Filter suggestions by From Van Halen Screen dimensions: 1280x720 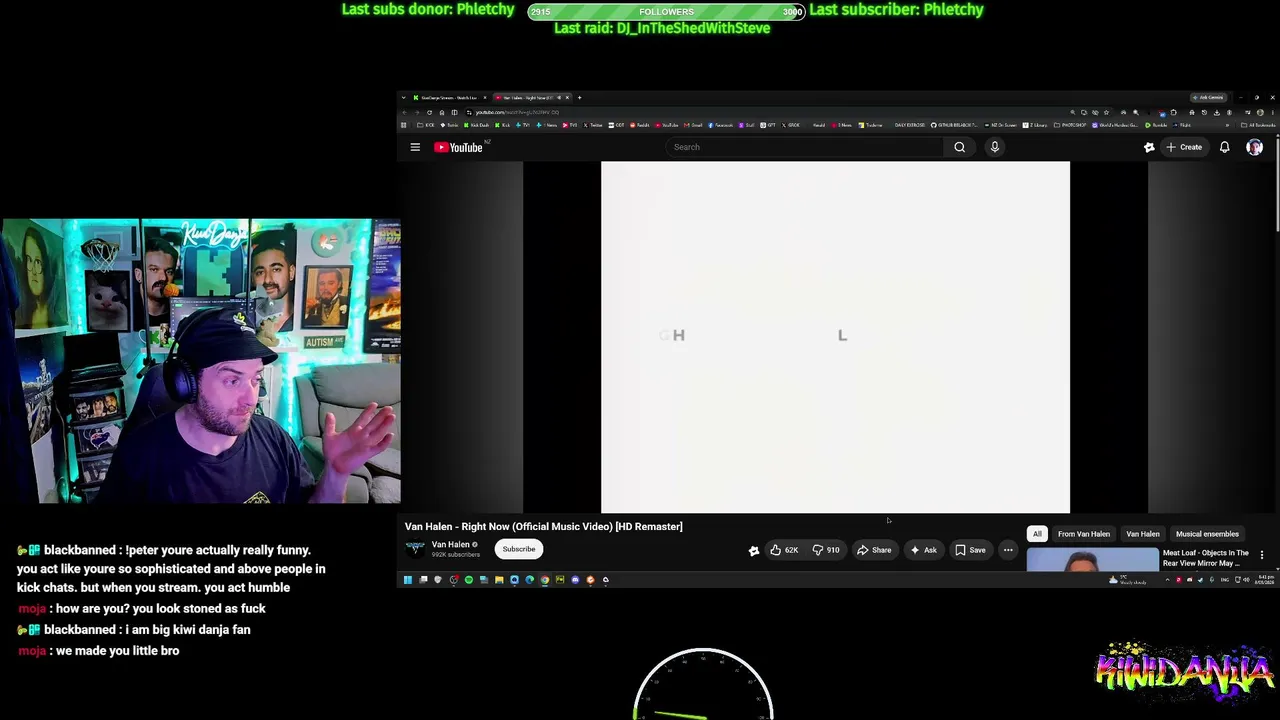point(1084,534)
